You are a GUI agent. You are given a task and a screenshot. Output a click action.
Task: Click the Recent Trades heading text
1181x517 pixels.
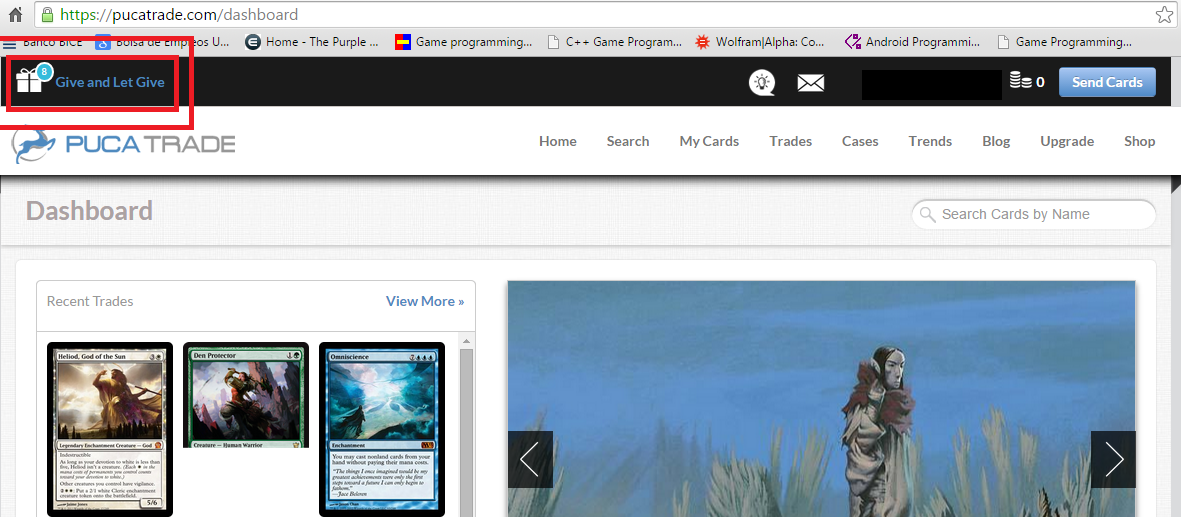90,301
